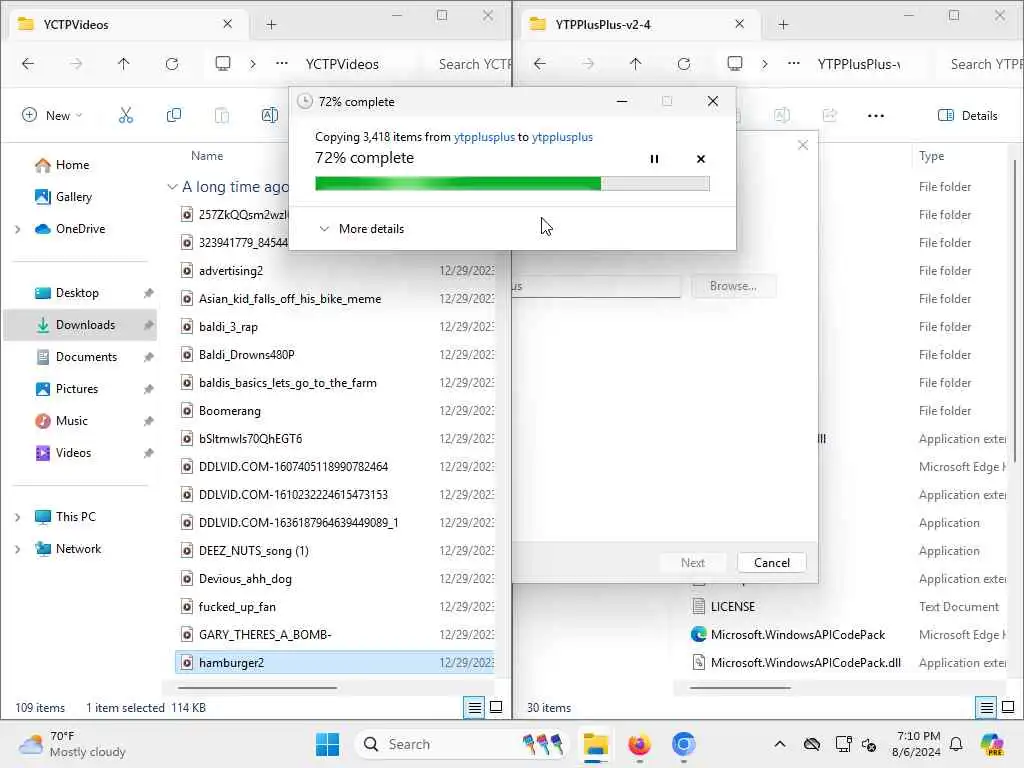Click the PC location icon in YCTPVideos address bar
Viewport: 1024px width, 768px height.
(223, 63)
